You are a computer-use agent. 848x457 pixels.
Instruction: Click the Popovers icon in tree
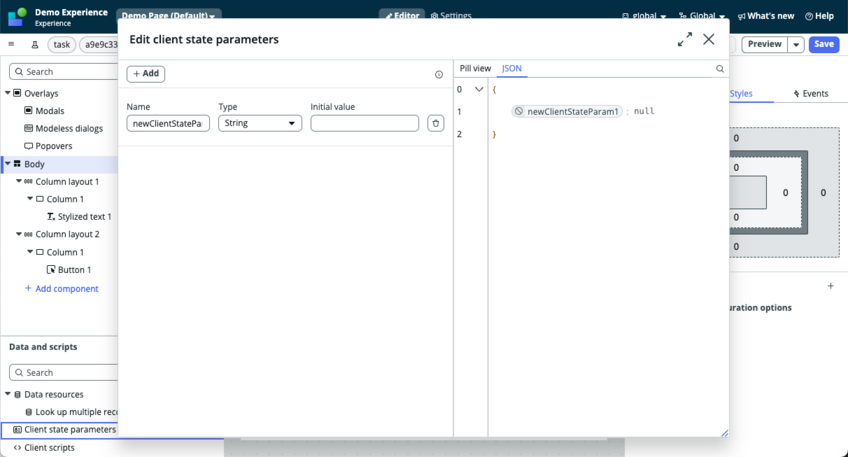[x=28, y=146]
